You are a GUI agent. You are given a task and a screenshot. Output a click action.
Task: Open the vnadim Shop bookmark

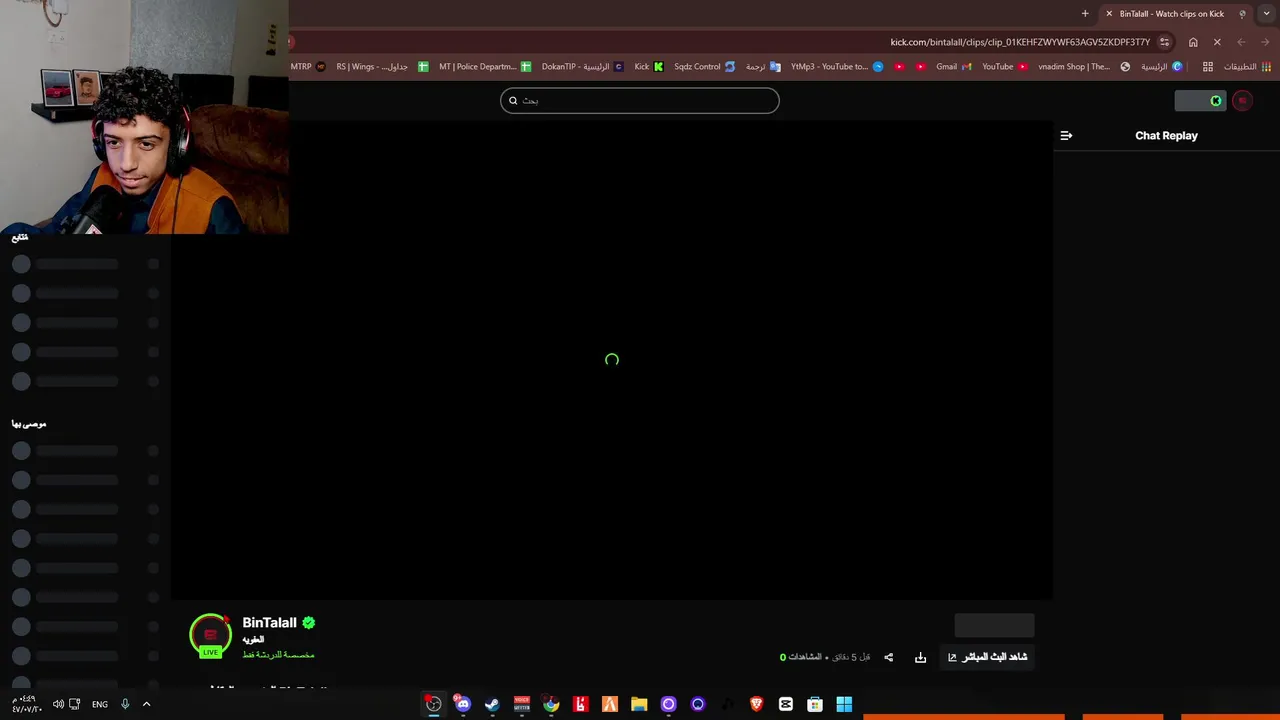1084,67
